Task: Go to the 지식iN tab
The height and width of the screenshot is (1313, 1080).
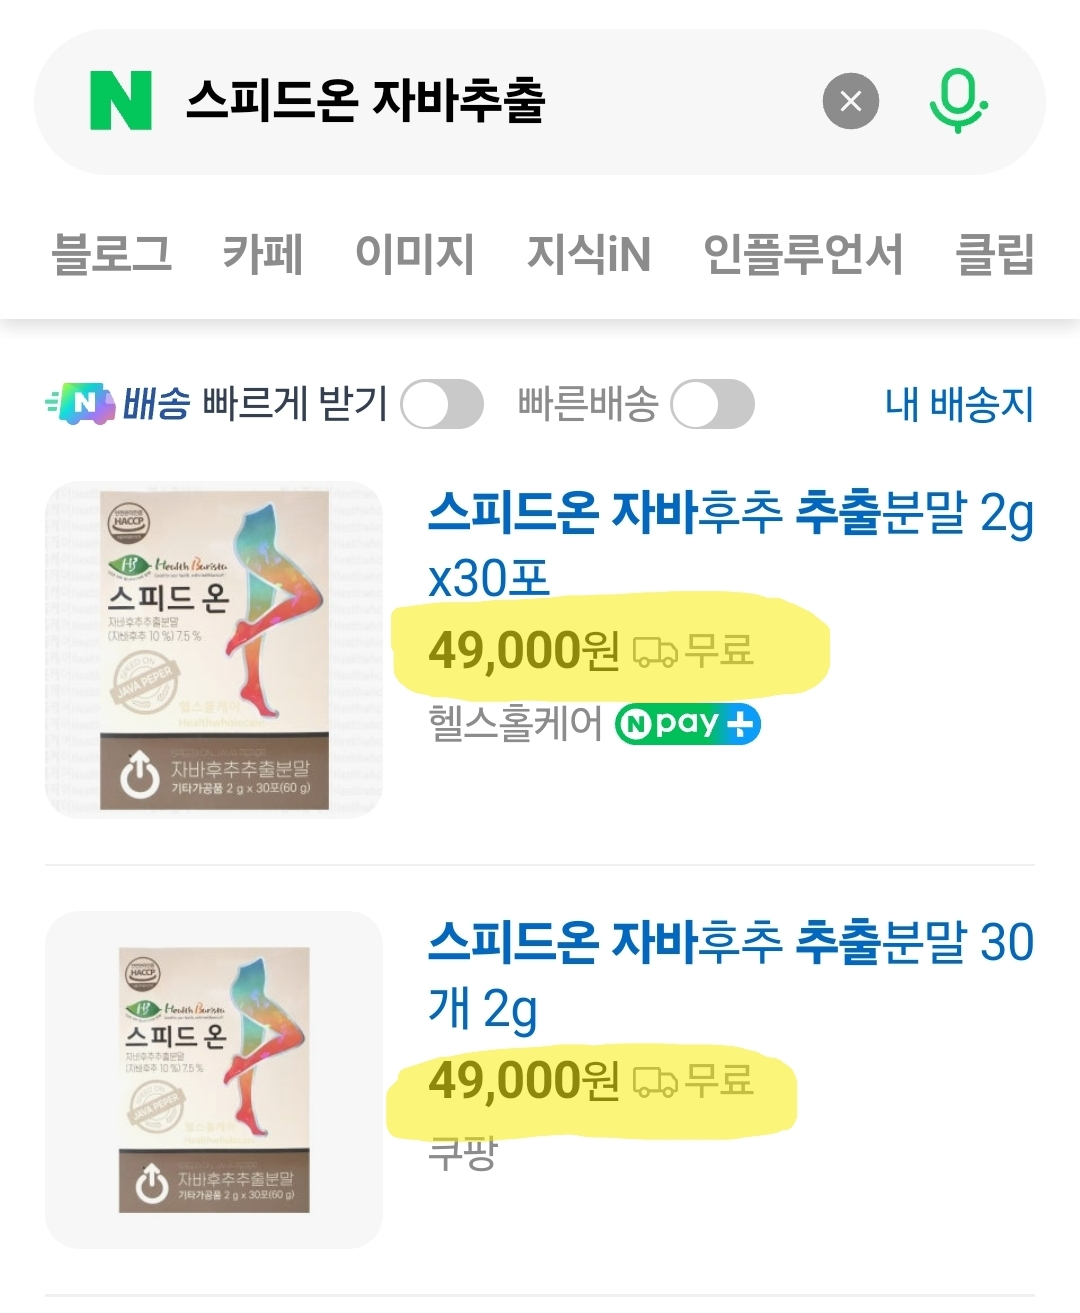Action: pos(589,253)
